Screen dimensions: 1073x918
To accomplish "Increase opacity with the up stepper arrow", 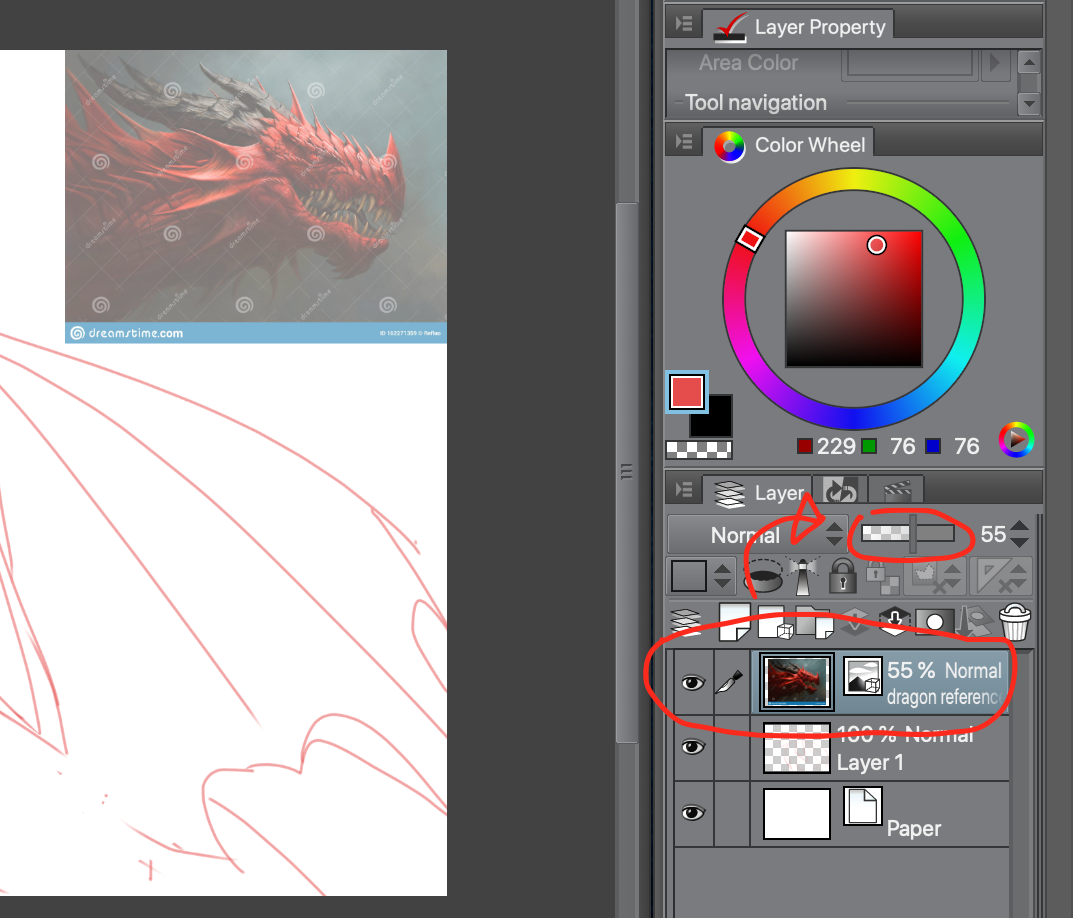I will (x=1019, y=526).
